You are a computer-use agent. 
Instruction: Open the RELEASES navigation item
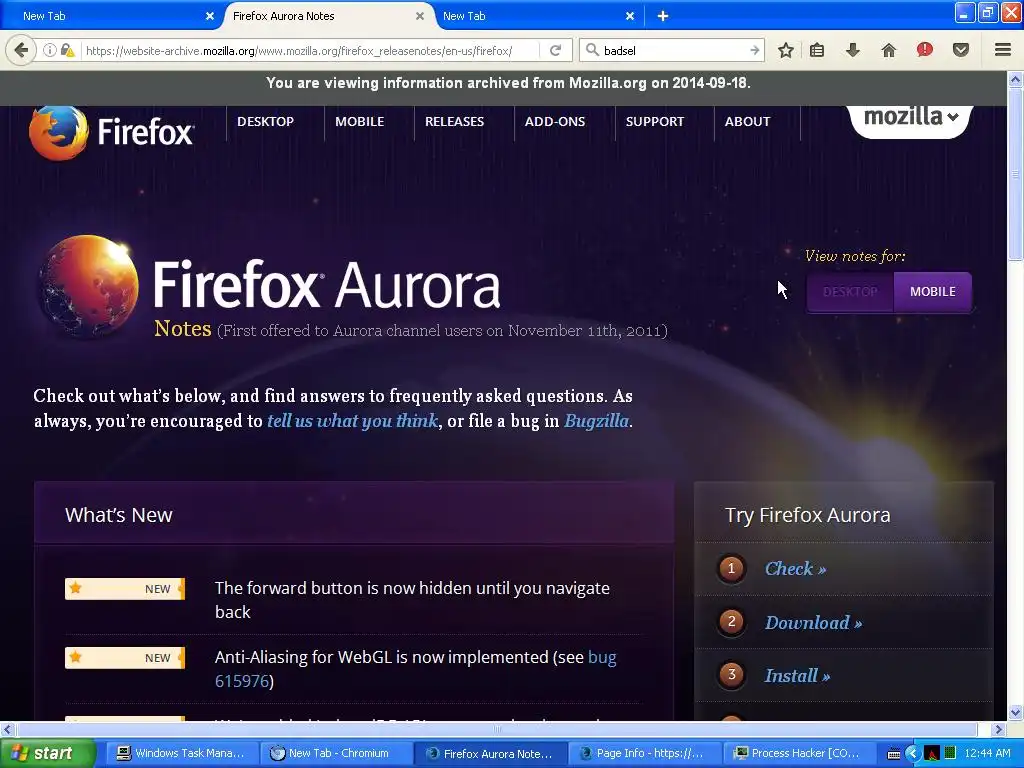tap(455, 121)
